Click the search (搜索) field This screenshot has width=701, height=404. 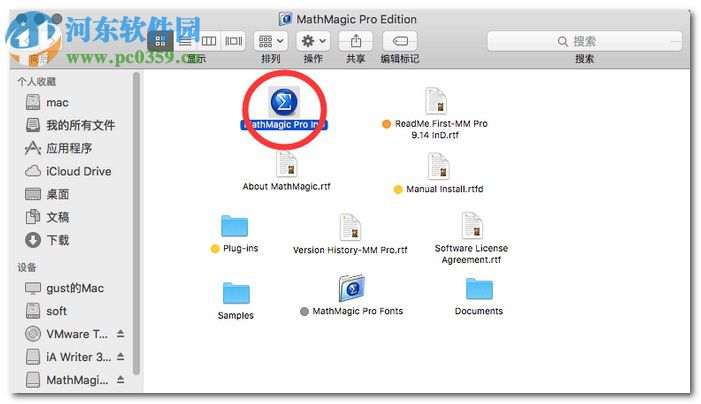pyautogui.click(x=585, y=42)
